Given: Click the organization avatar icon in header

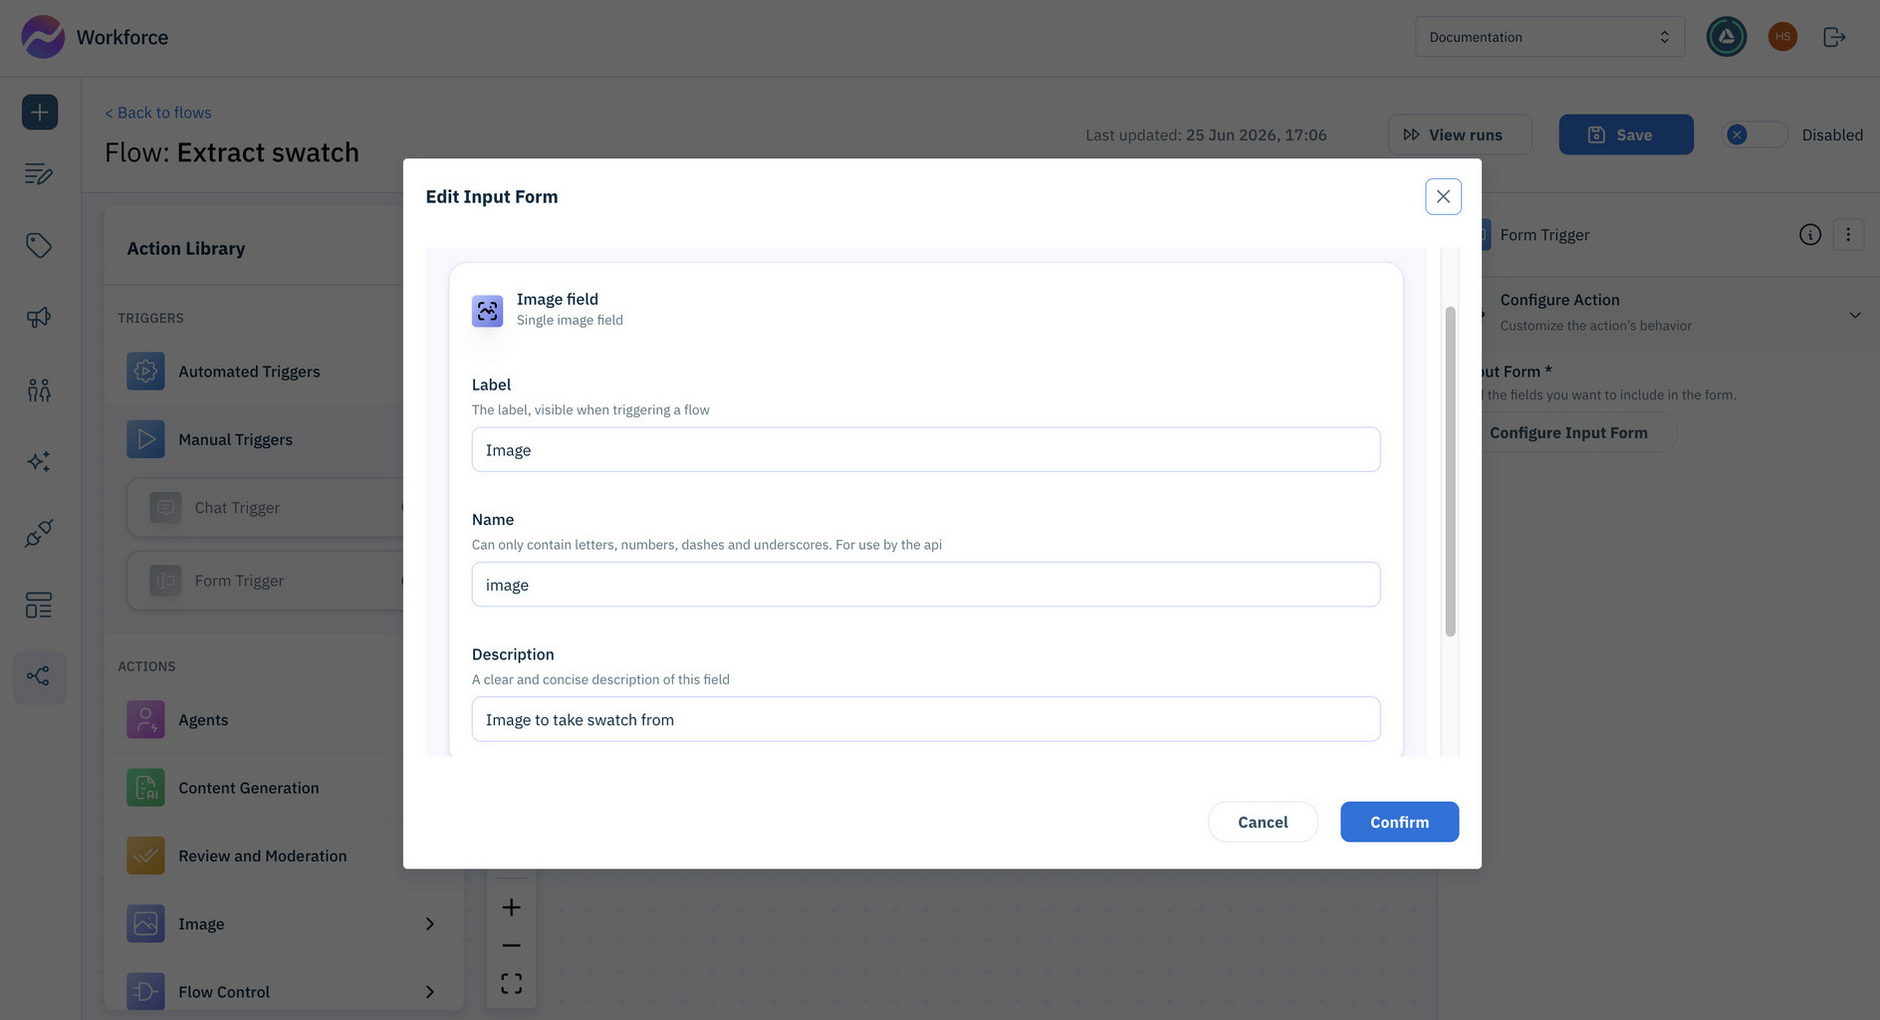Looking at the screenshot, I should 1726,37.
